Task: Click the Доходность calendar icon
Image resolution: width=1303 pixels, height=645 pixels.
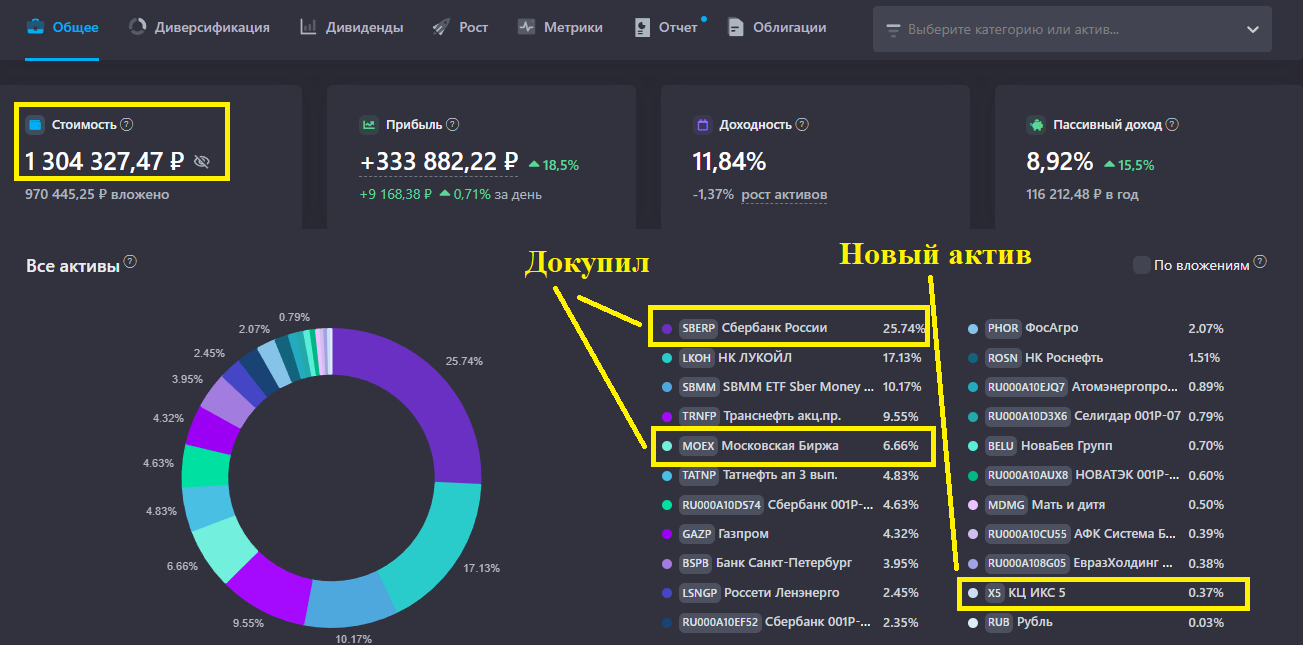Action: coord(702,125)
